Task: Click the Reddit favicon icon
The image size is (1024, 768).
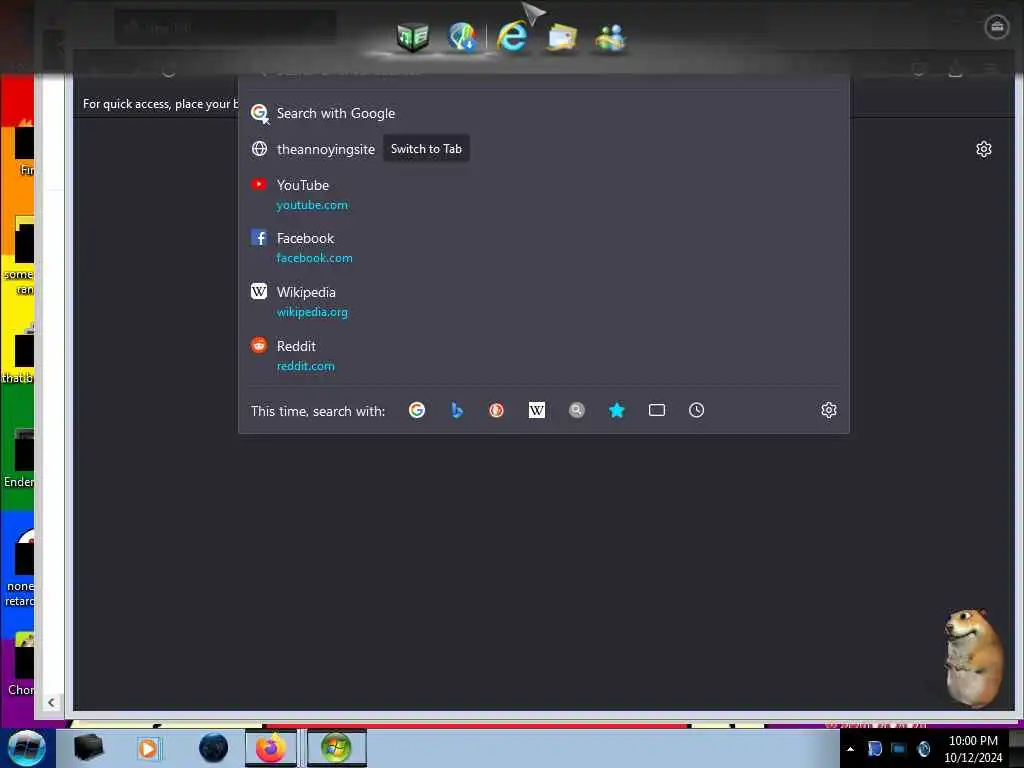Action: [259, 345]
